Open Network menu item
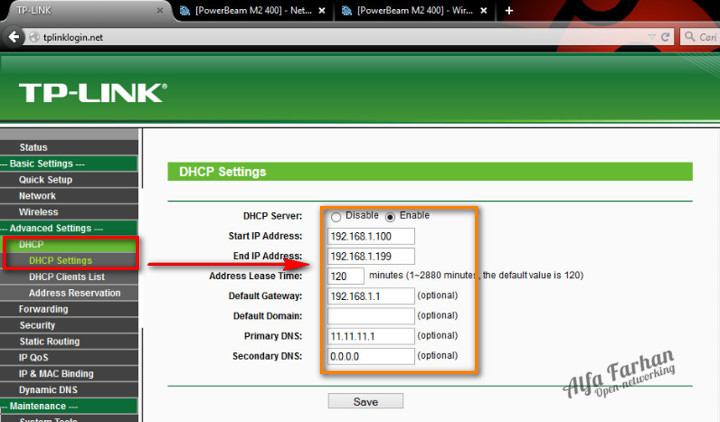The width and height of the screenshot is (720, 422). click(x=69, y=196)
